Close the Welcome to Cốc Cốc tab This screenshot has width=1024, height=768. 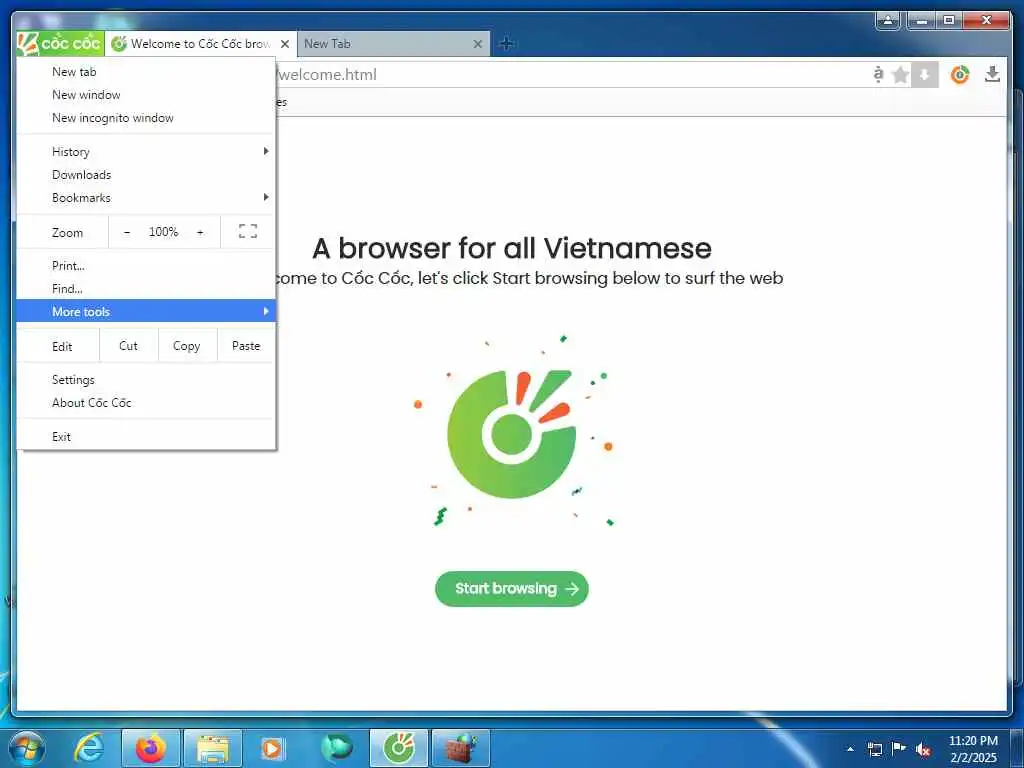tap(285, 44)
